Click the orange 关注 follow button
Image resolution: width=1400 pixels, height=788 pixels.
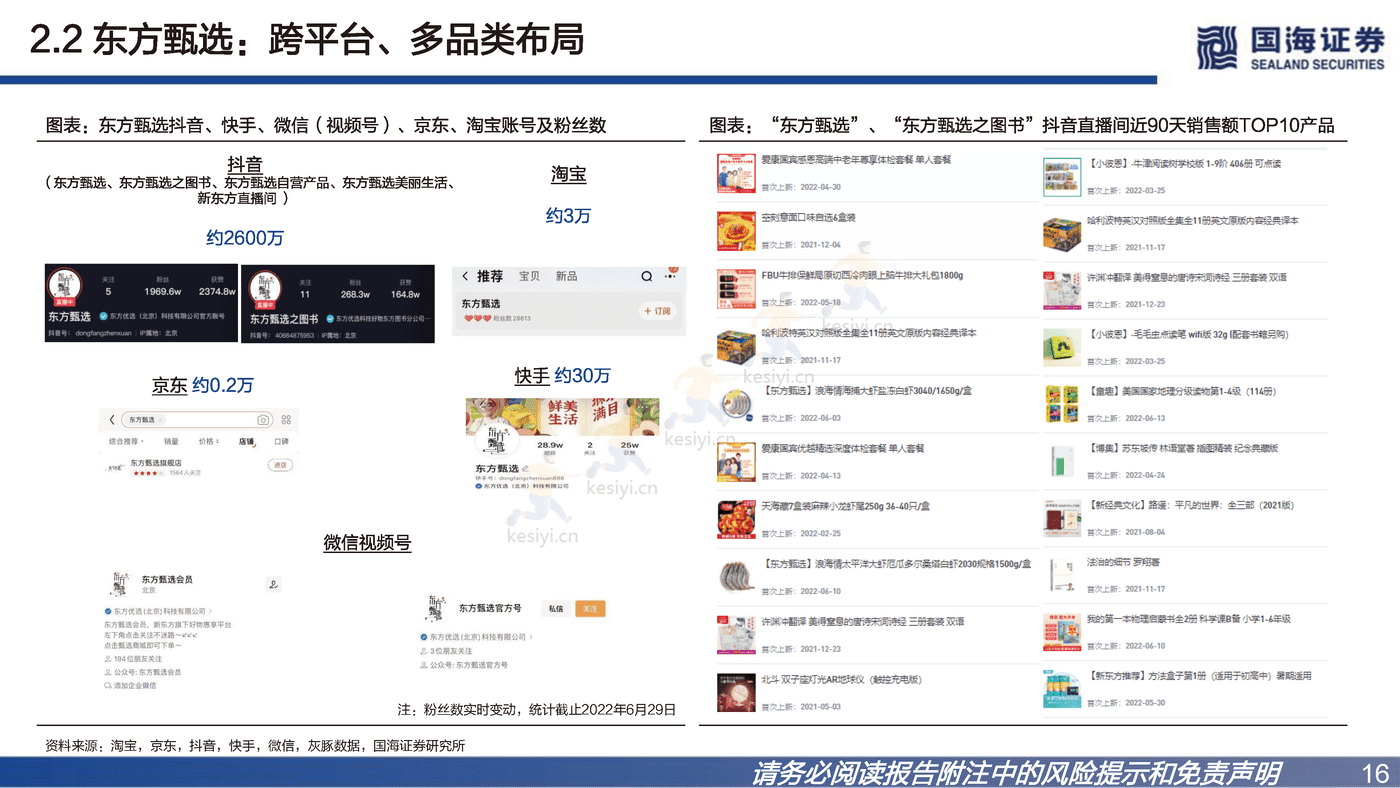[x=589, y=608]
